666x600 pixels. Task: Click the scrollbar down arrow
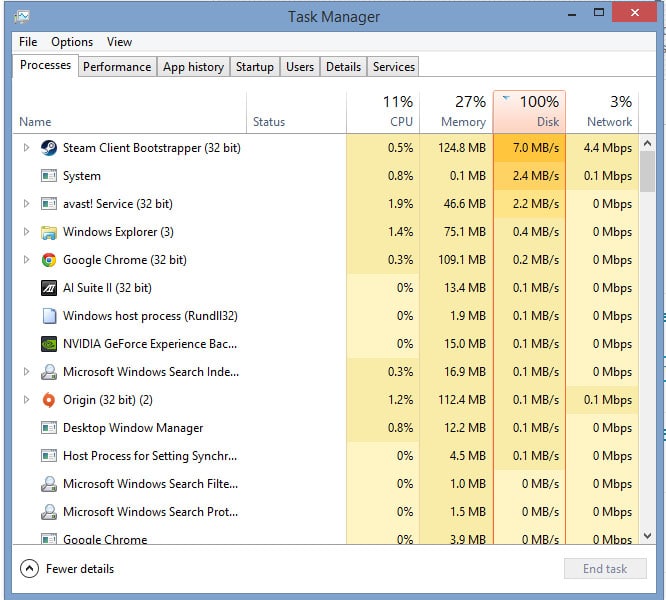(647, 536)
